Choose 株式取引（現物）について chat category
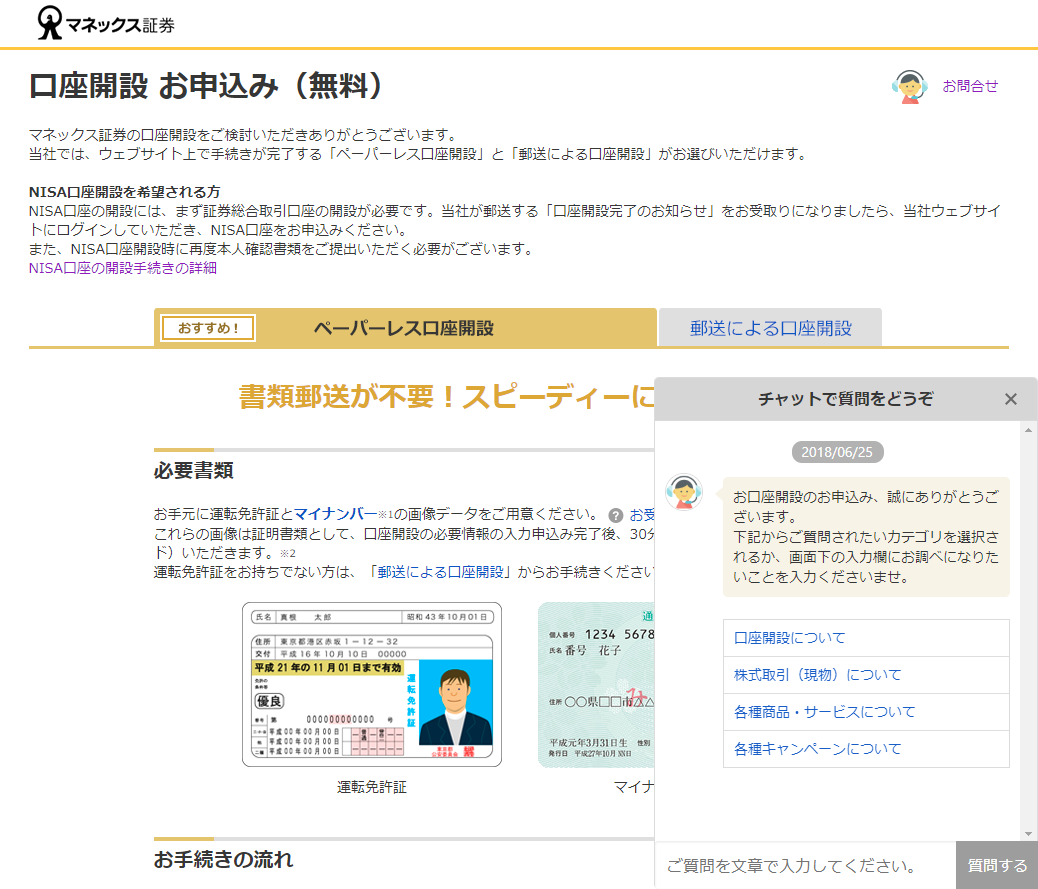 (x=866, y=675)
